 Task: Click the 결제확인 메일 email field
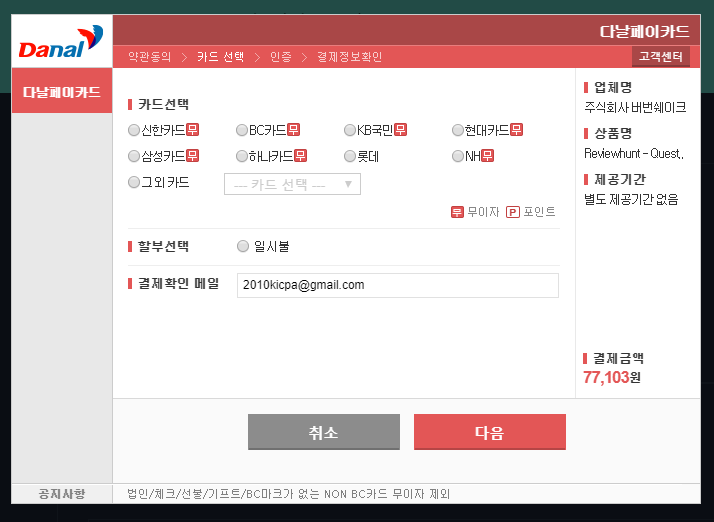398,285
